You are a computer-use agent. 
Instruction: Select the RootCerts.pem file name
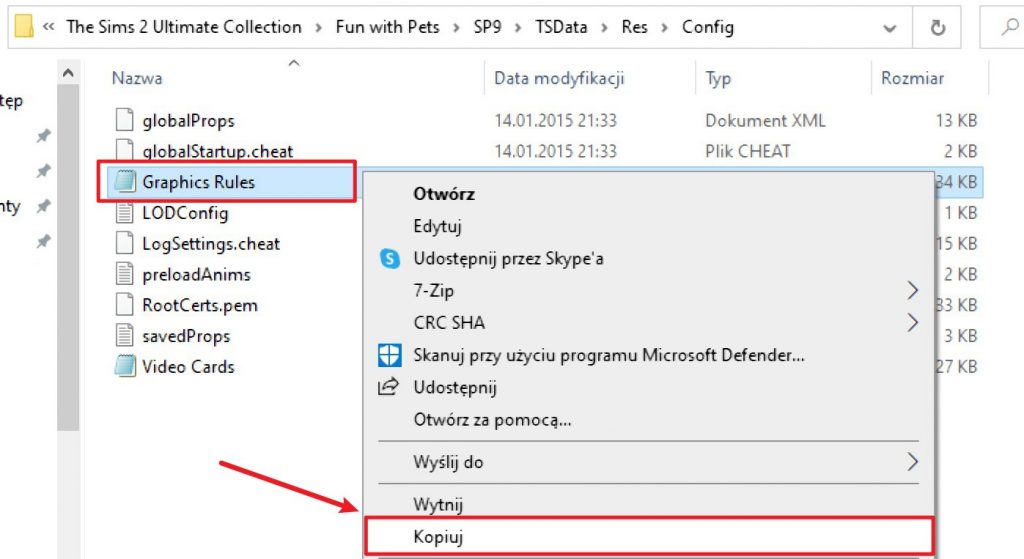pos(200,305)
